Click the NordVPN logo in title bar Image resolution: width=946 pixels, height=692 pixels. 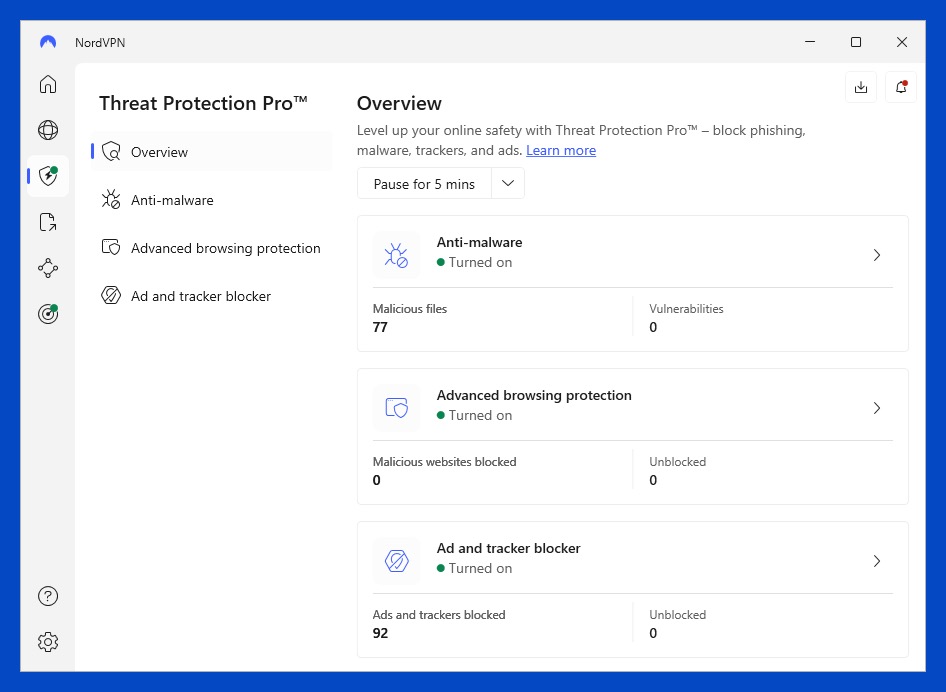[48, 42]
